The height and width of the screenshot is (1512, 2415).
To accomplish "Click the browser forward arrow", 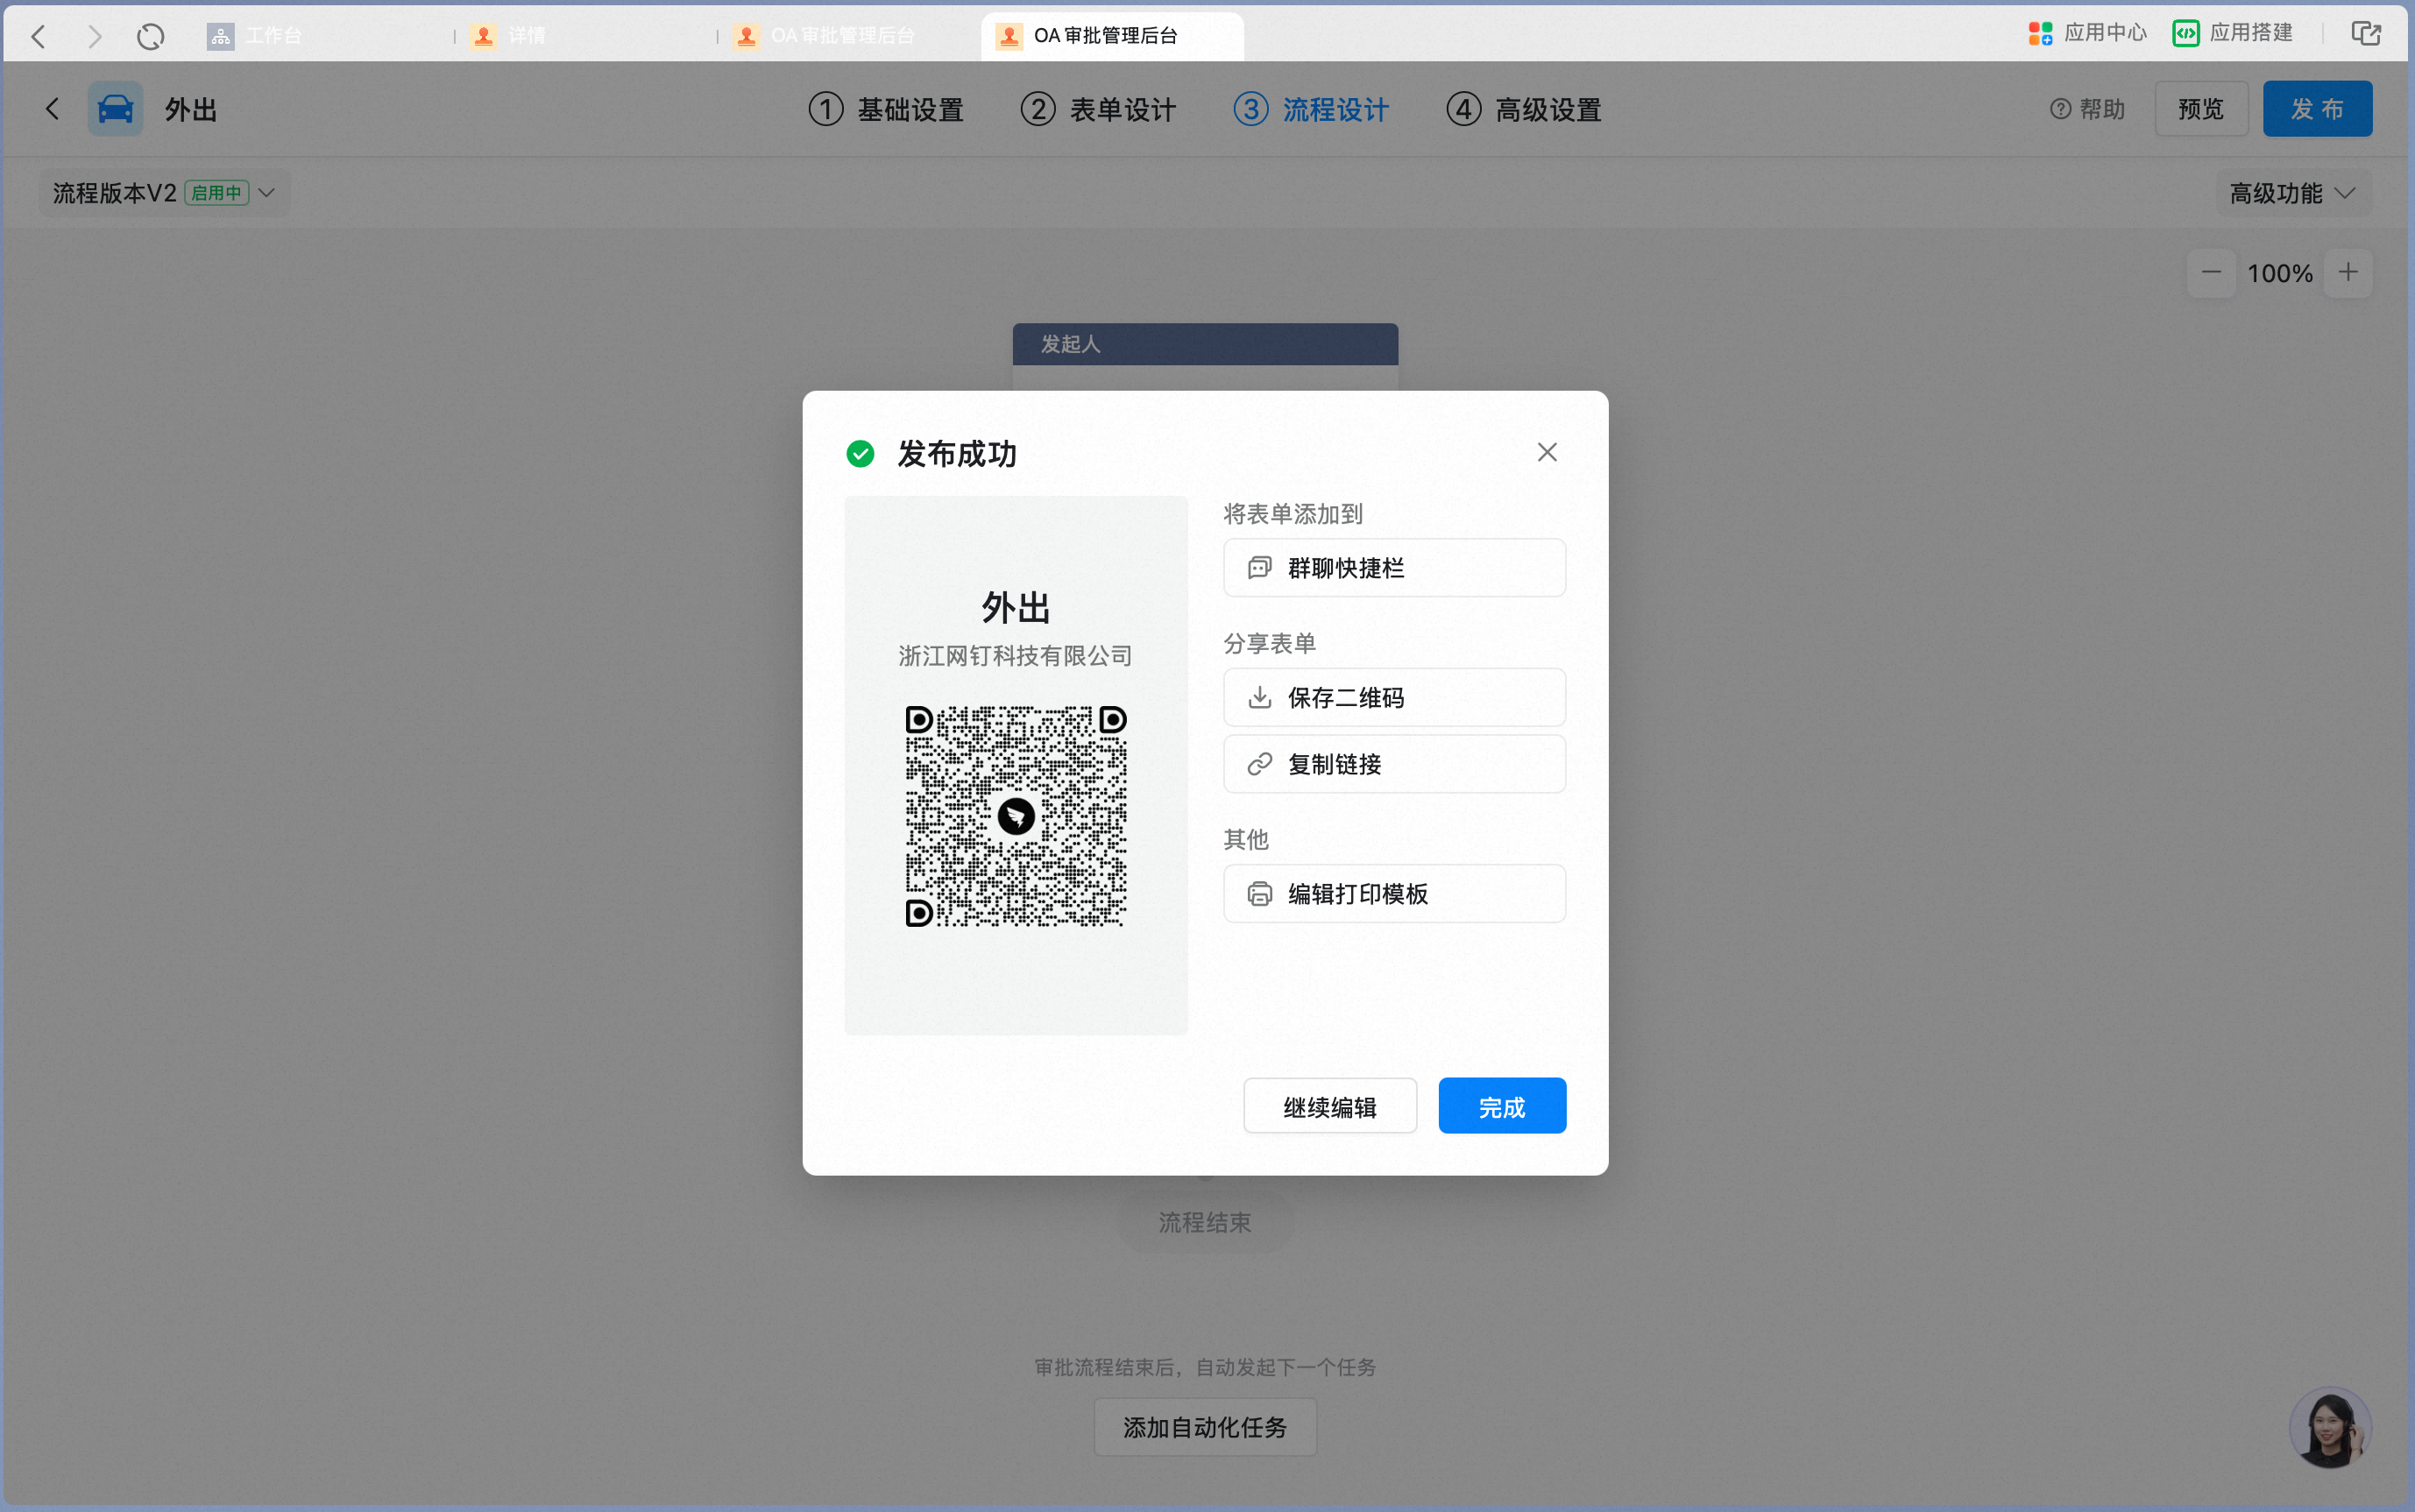I will coord(95,36).
